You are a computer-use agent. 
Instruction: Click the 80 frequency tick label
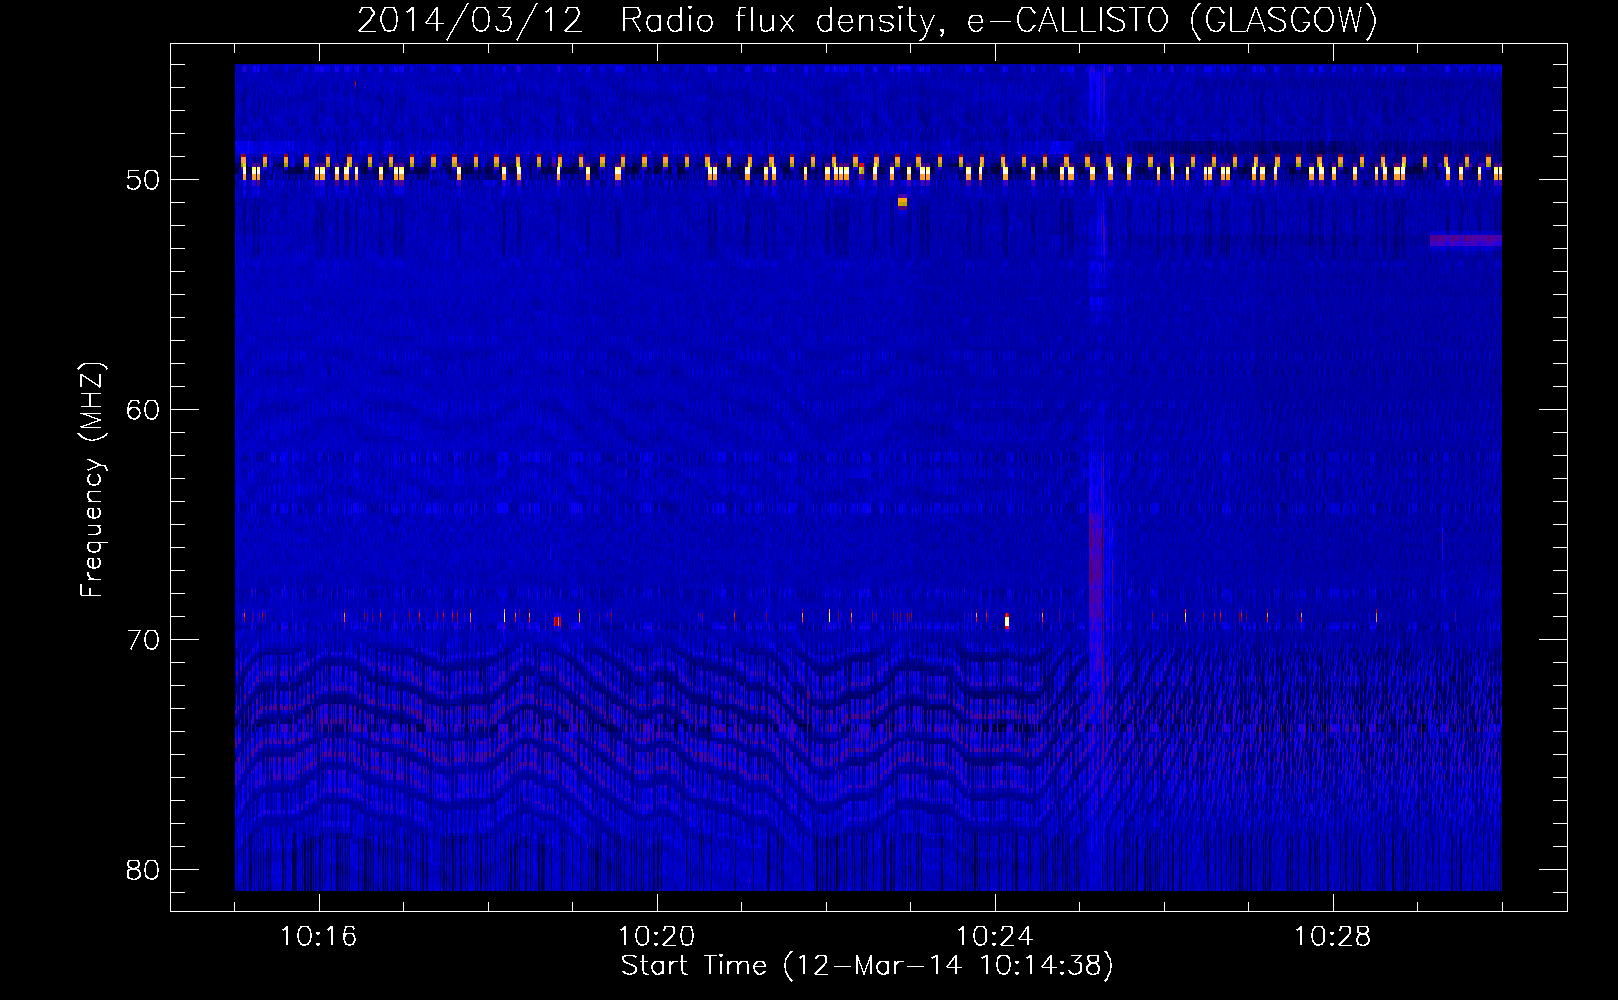point(143,870)
